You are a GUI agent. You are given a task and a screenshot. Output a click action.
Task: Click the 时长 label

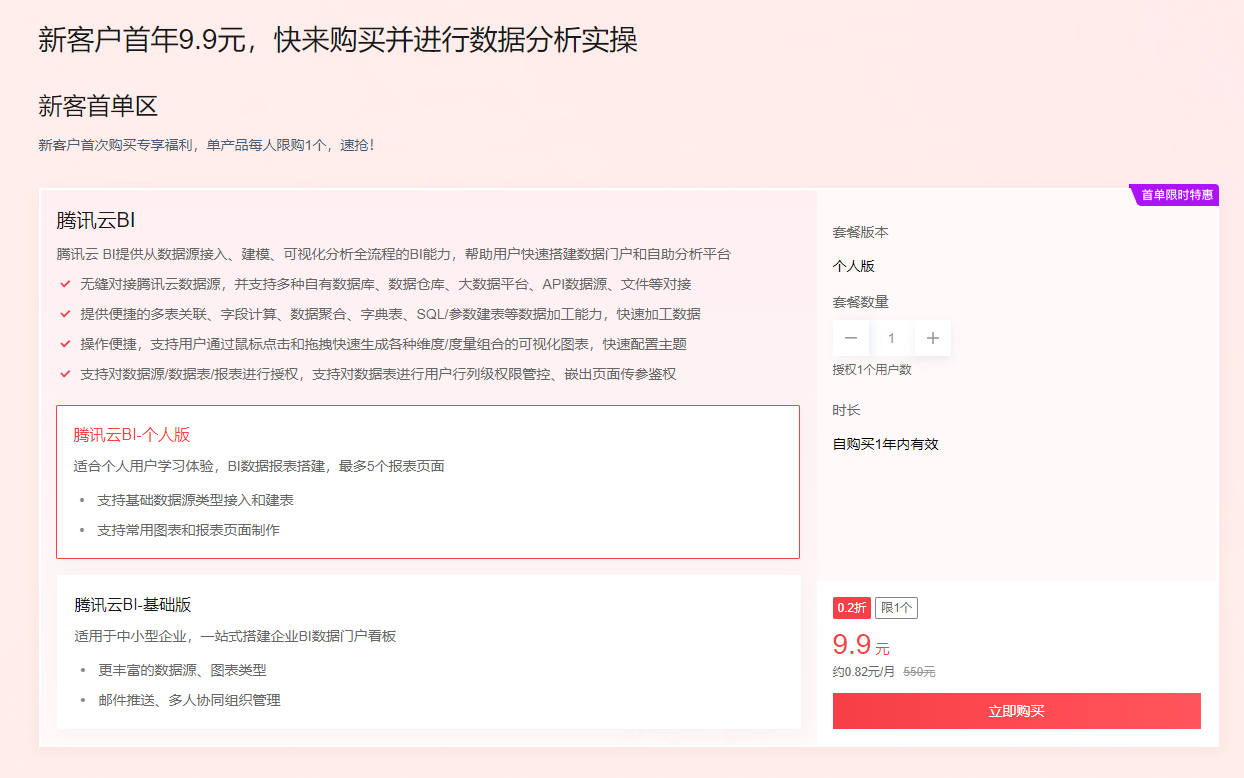click(x=846, y=410)
